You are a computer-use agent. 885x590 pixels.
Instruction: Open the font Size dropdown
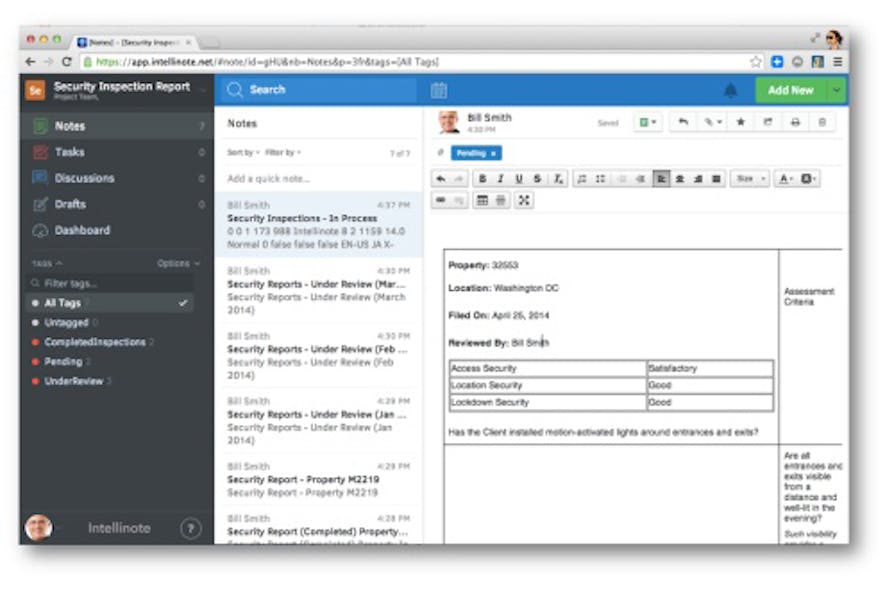click(x=750, y=179)
